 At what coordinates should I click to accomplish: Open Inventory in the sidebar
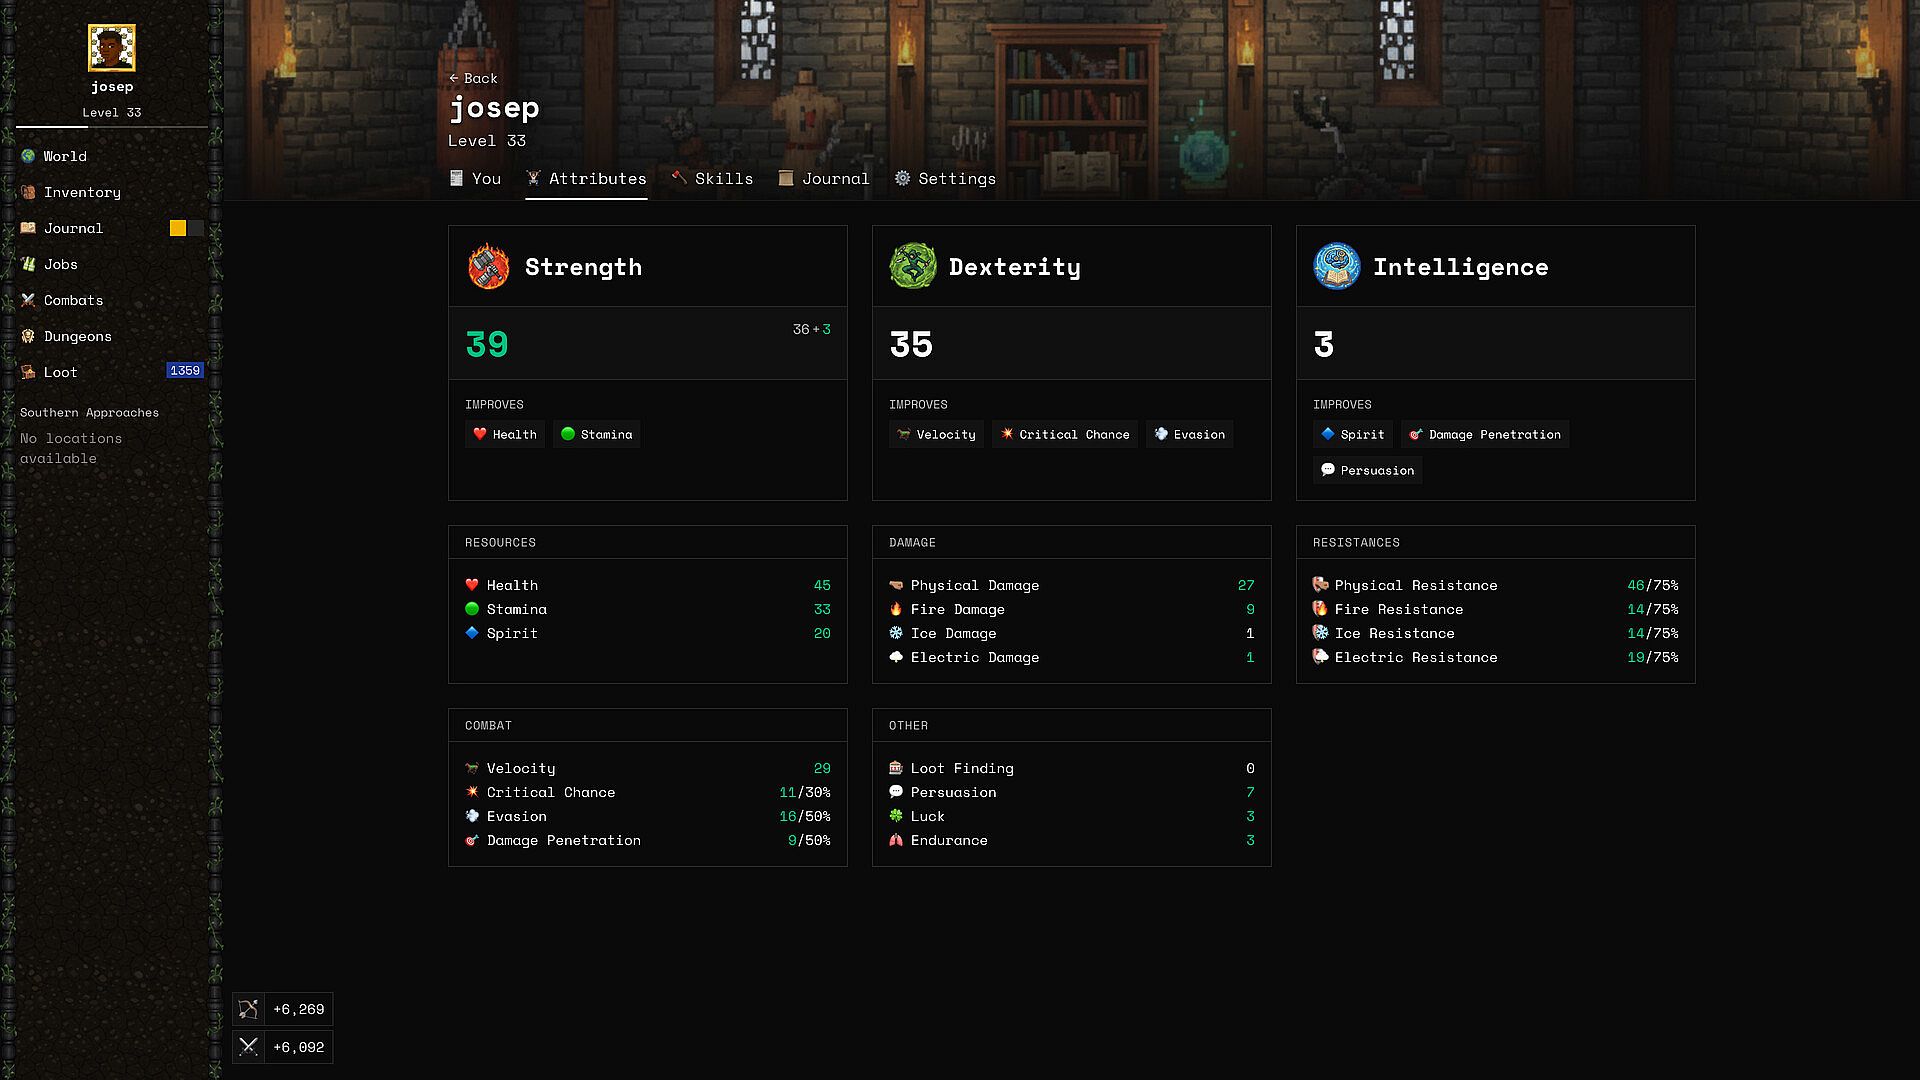[x=82, y=192]
